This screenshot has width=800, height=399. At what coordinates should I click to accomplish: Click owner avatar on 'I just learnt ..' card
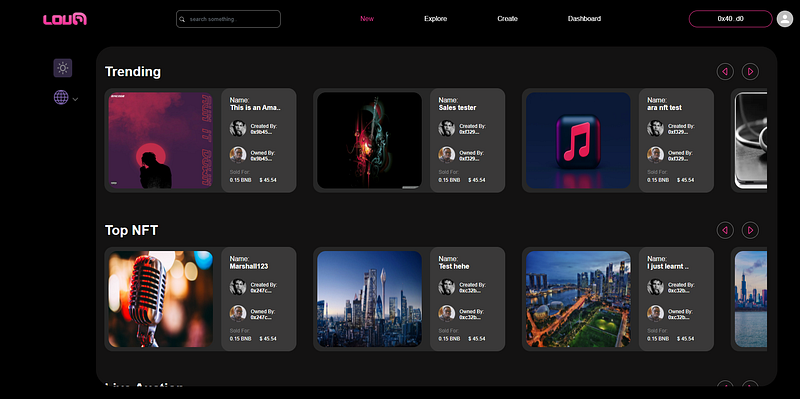click(656, 313)
